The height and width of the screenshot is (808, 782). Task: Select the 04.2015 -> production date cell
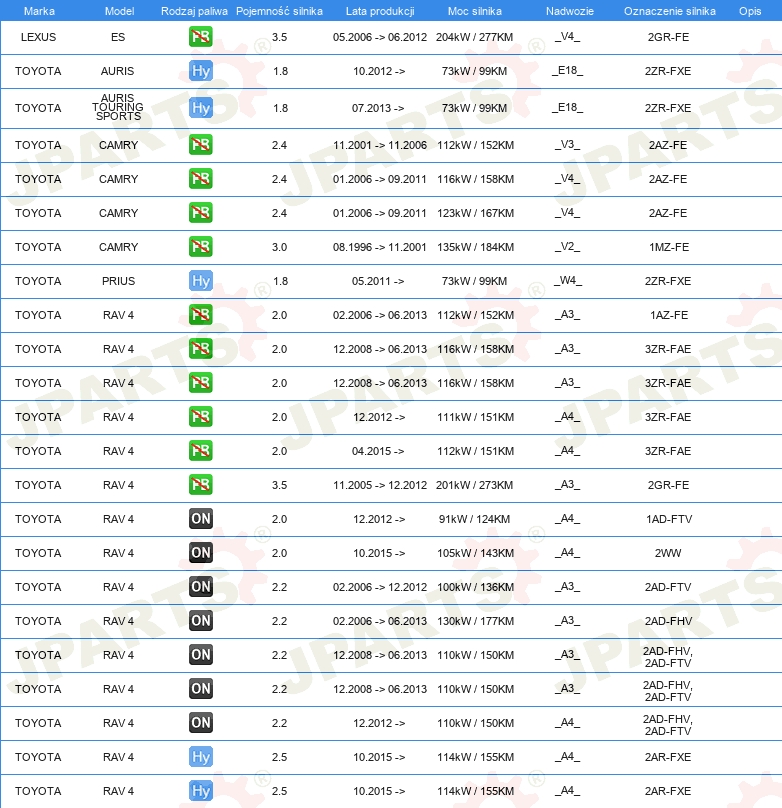point(378,451)
